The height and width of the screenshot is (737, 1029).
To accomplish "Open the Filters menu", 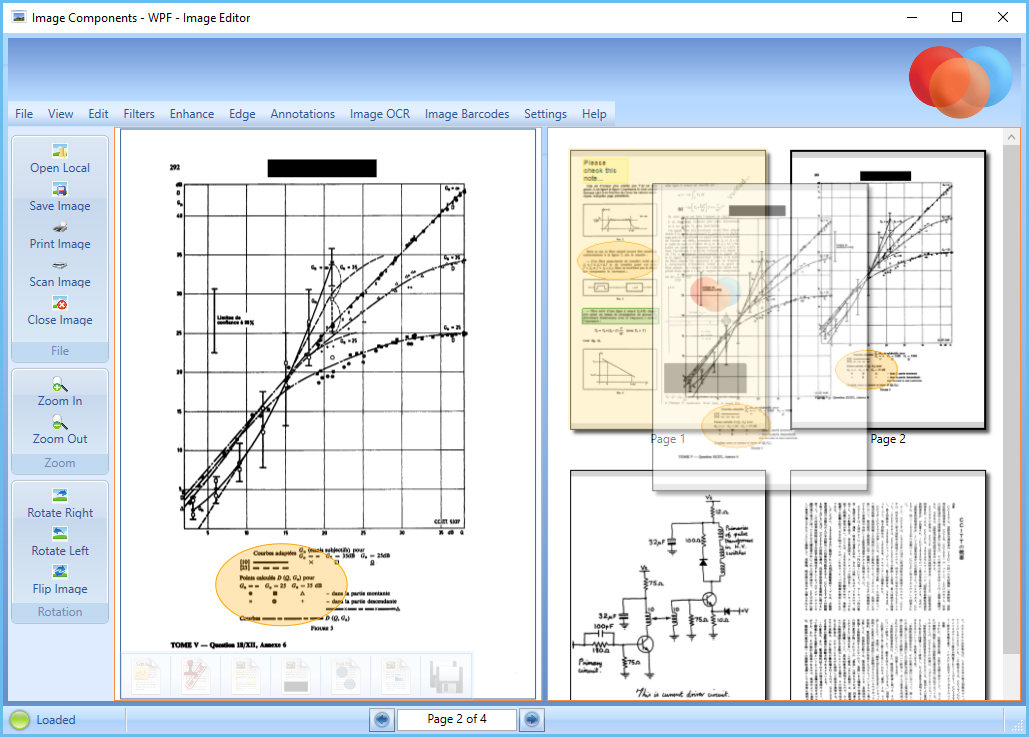I will [139, 114].
